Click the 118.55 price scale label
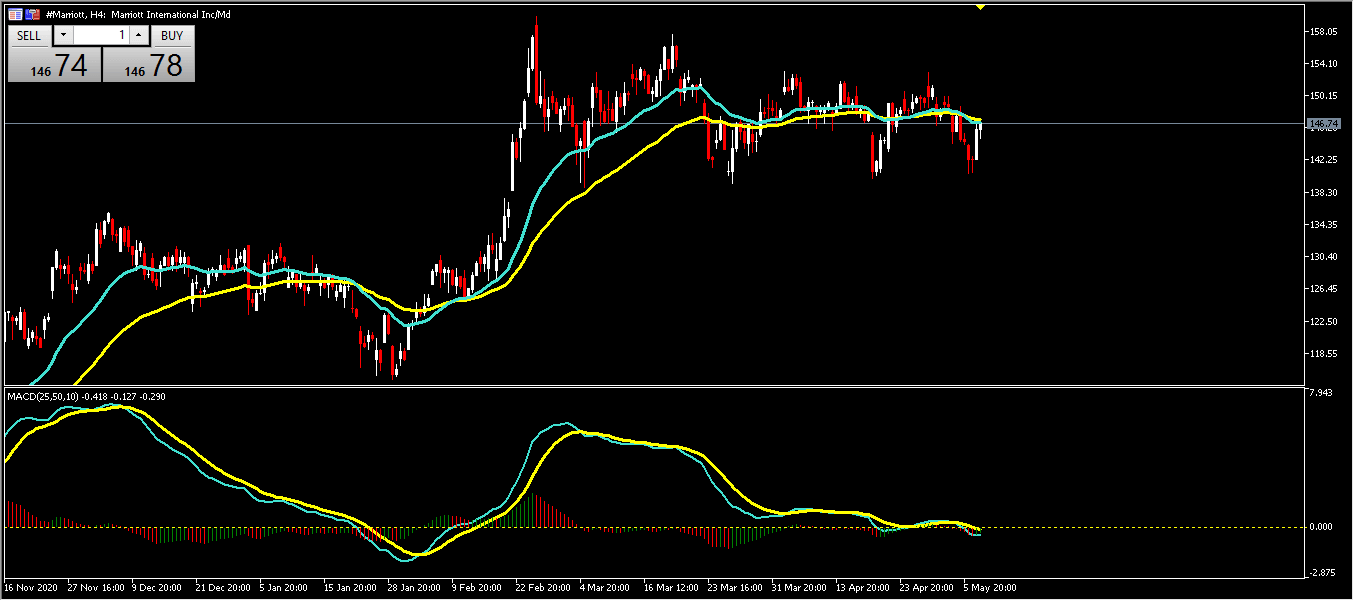The image size is (1354, 601). coord(1323,354)
